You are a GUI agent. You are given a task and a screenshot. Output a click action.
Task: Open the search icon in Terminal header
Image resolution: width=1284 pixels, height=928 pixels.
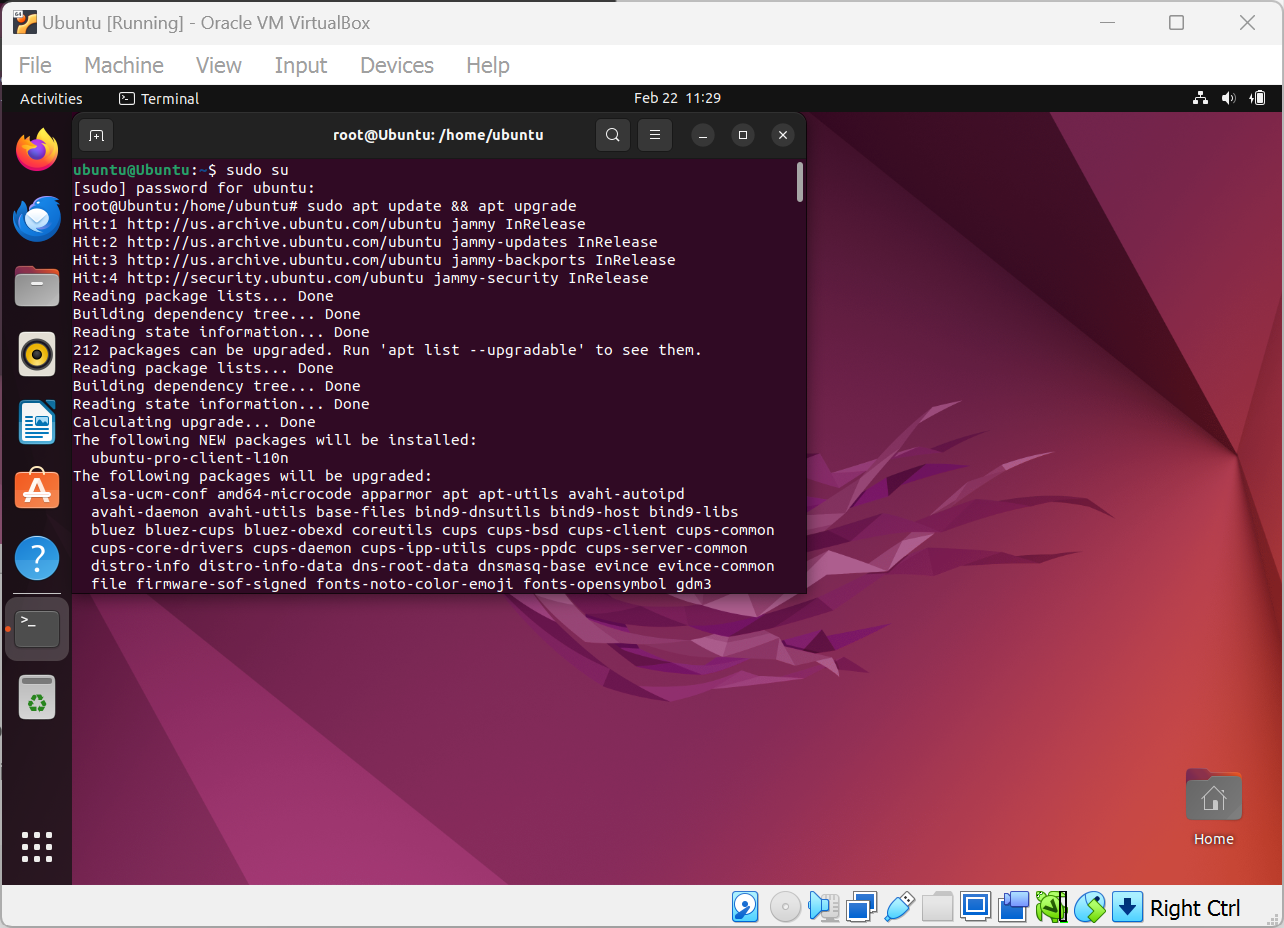613,135
